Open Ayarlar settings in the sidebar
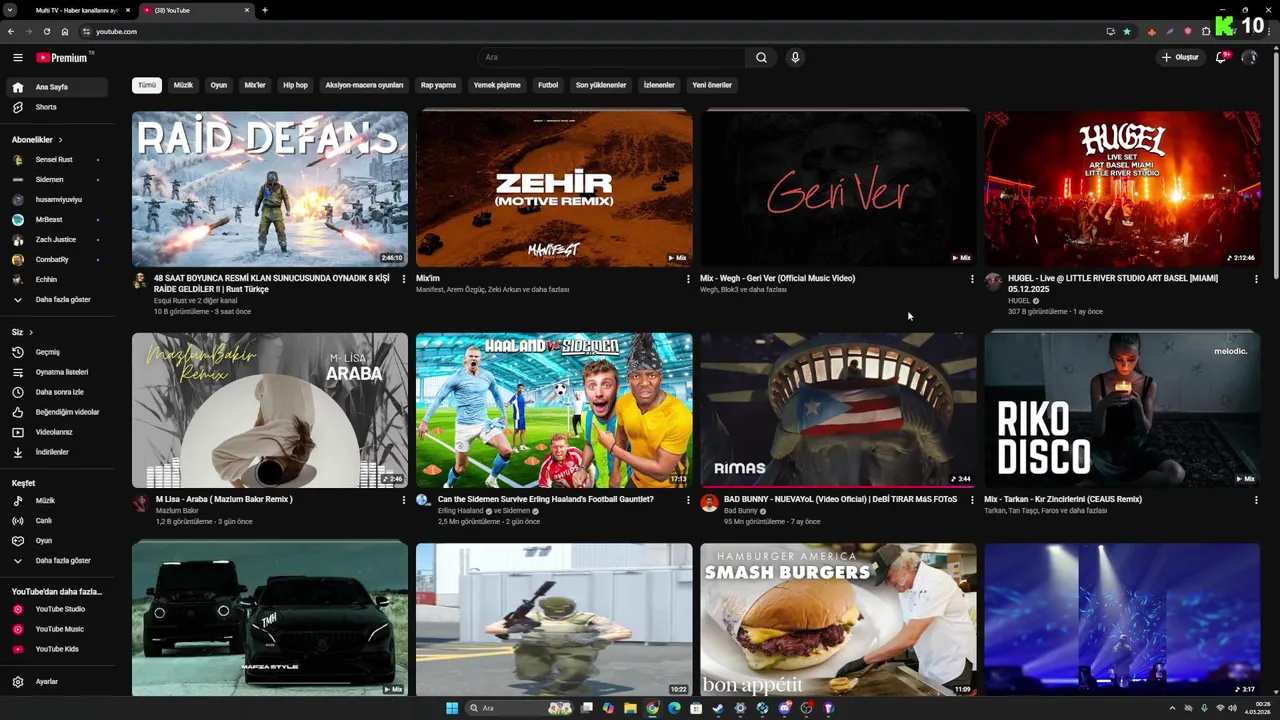The height and width of the screenshot is (720, 1280). point(56,681)
